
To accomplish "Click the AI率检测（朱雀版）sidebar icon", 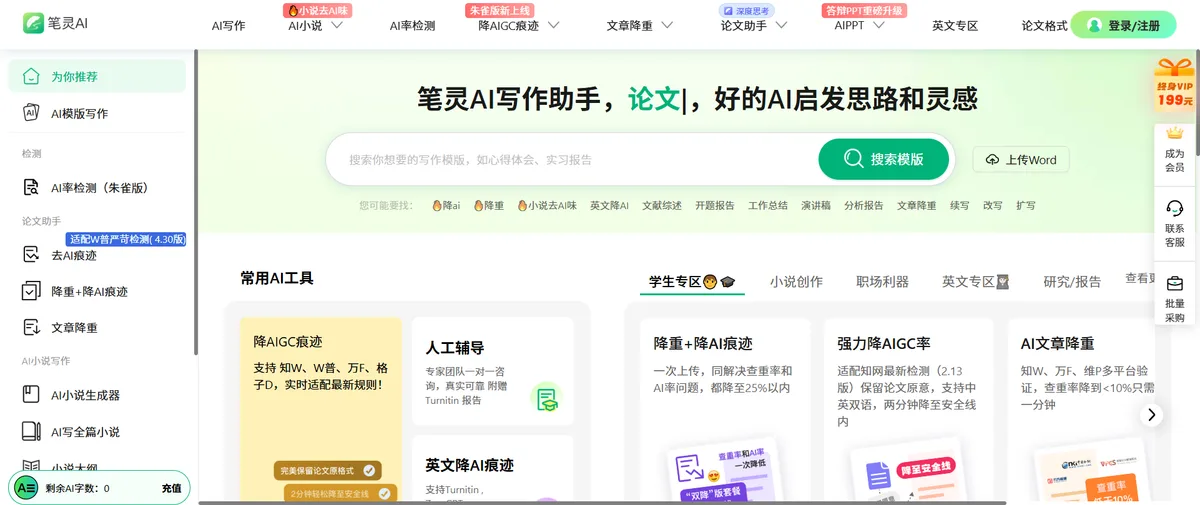I will coord(31,187).
